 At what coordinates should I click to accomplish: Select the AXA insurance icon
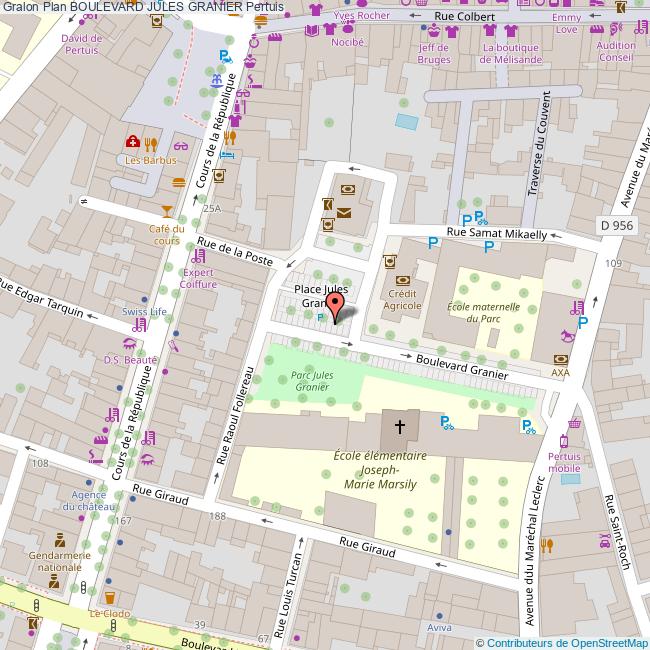[x=560, y=358]
